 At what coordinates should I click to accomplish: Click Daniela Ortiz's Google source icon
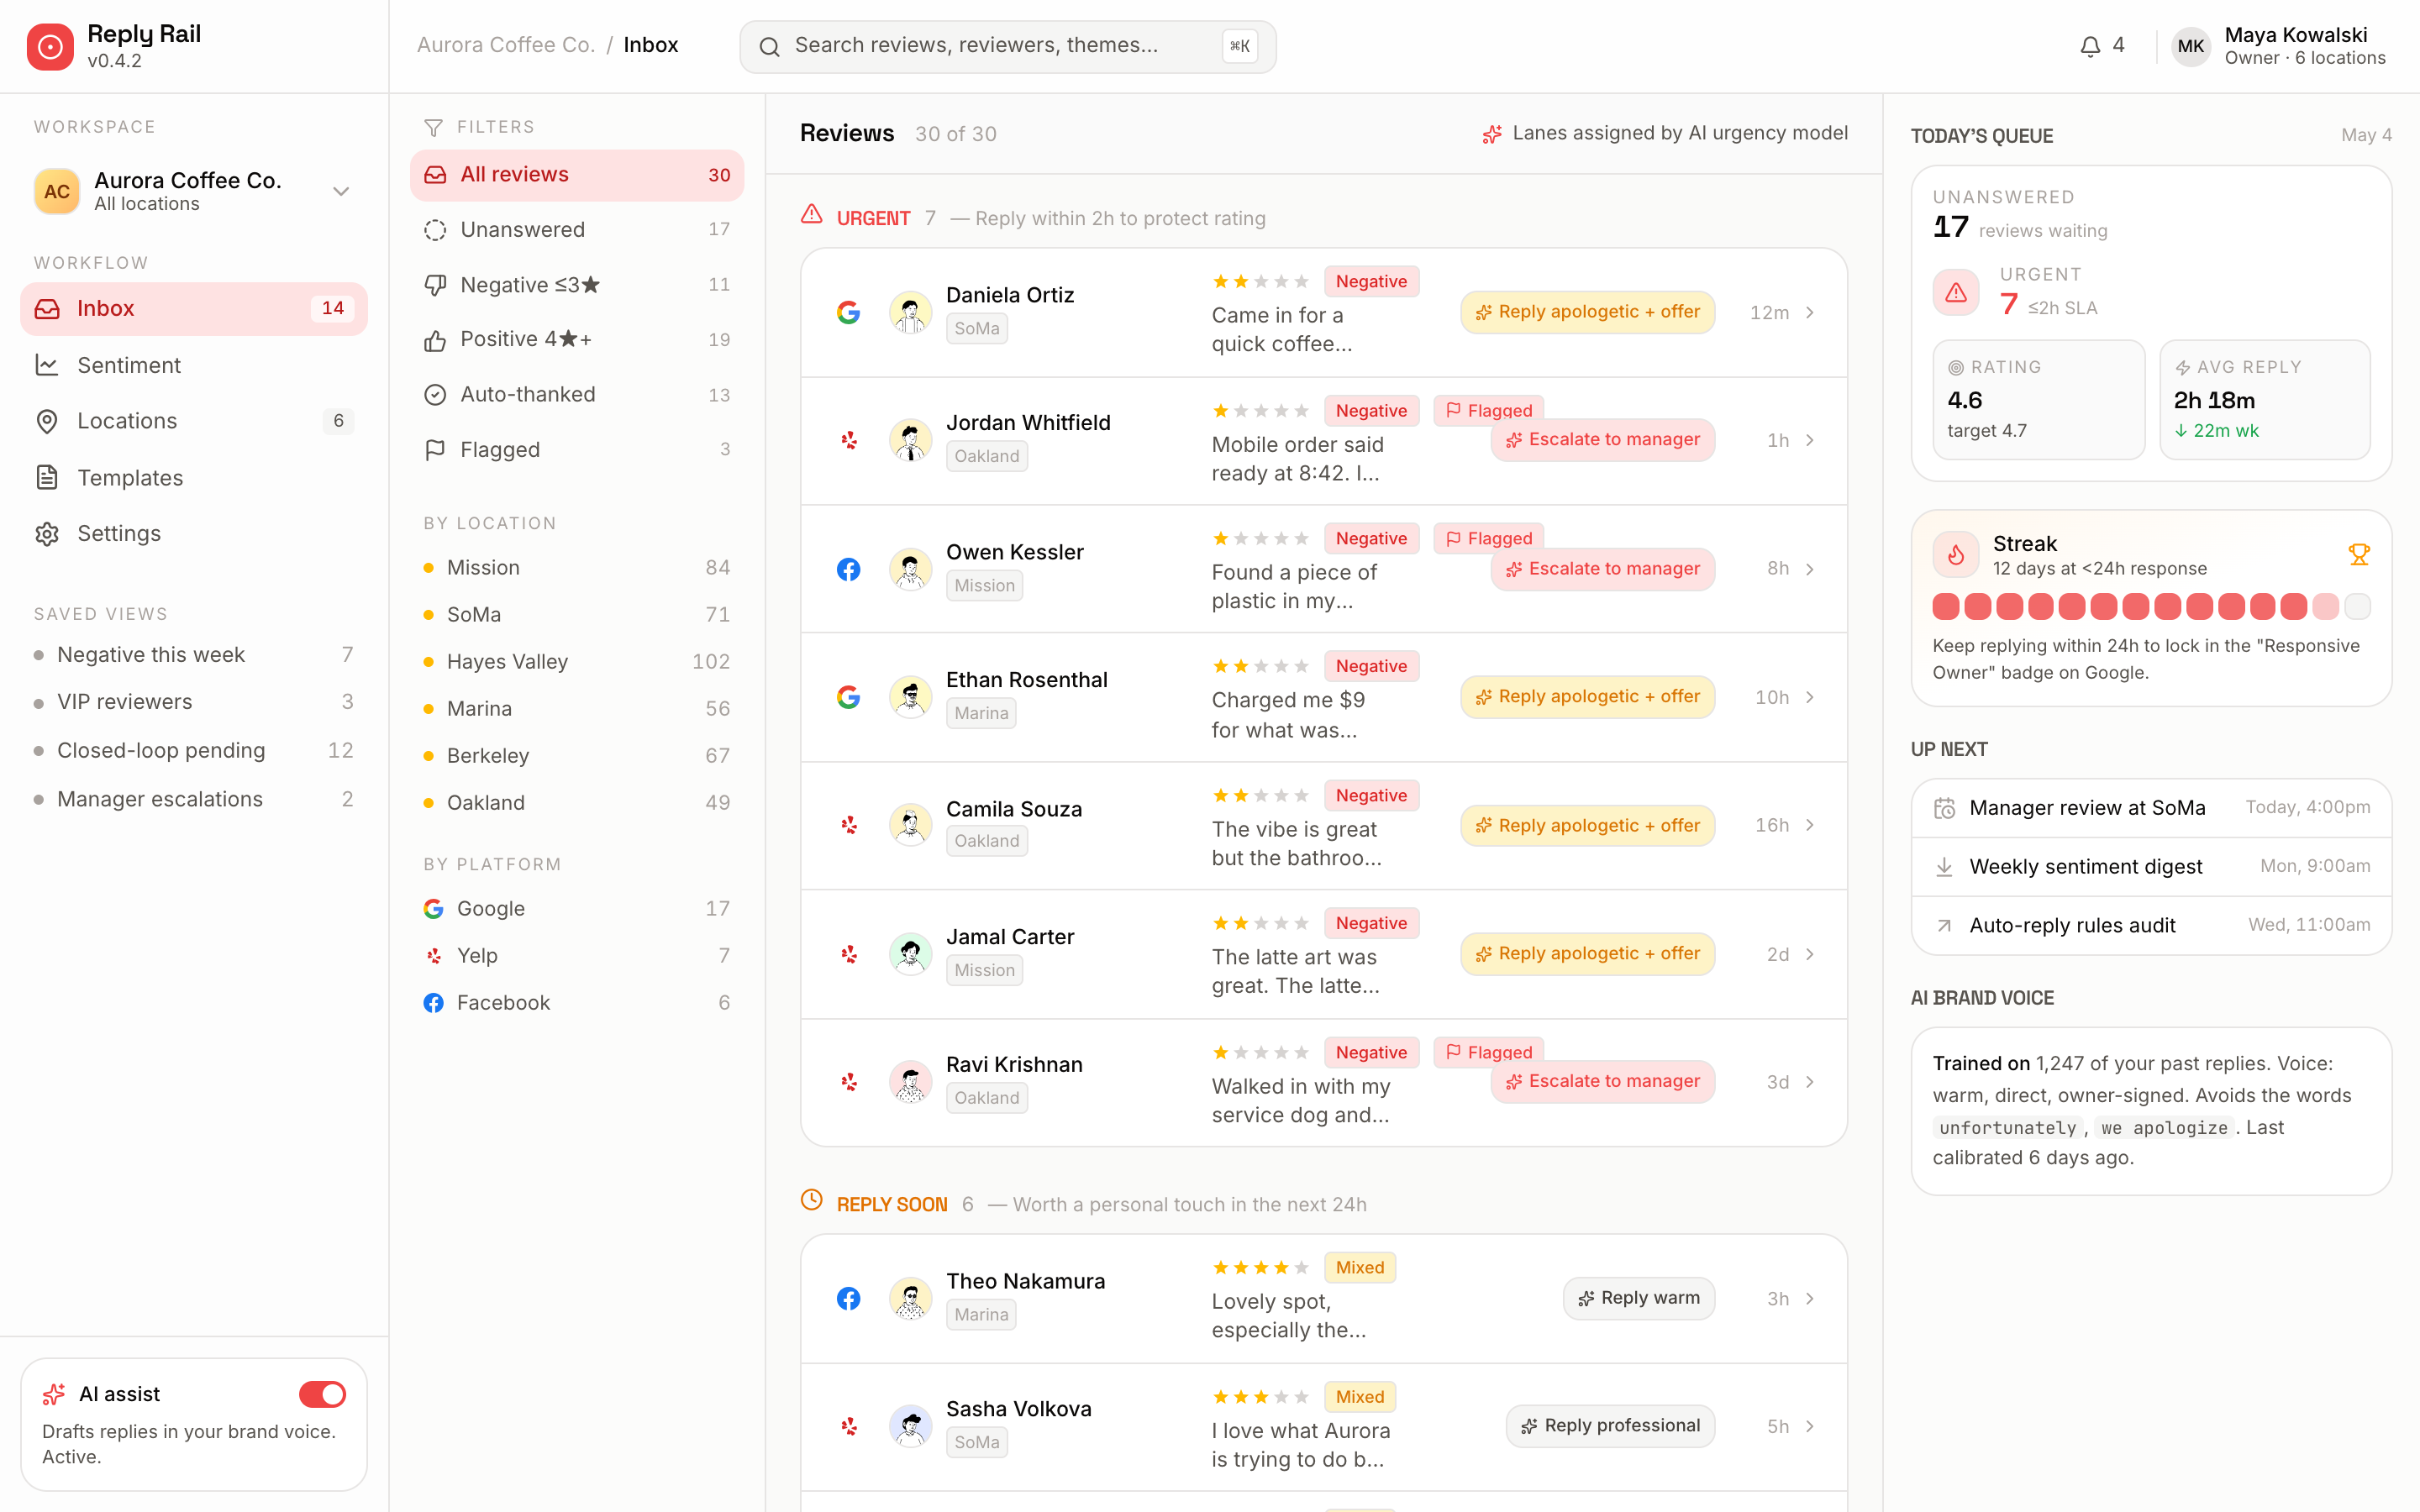848,312
